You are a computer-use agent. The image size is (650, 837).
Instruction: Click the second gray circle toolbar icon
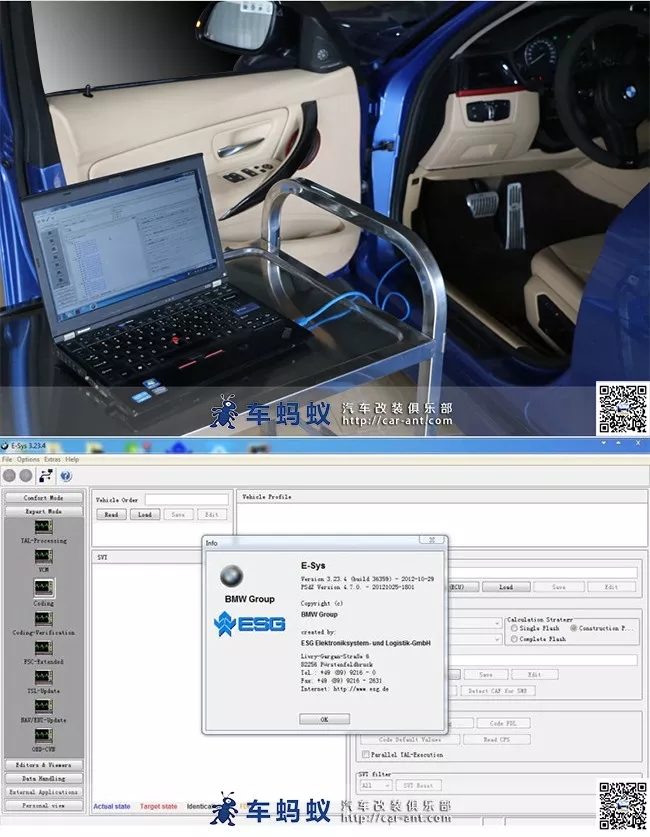[26, 475]
